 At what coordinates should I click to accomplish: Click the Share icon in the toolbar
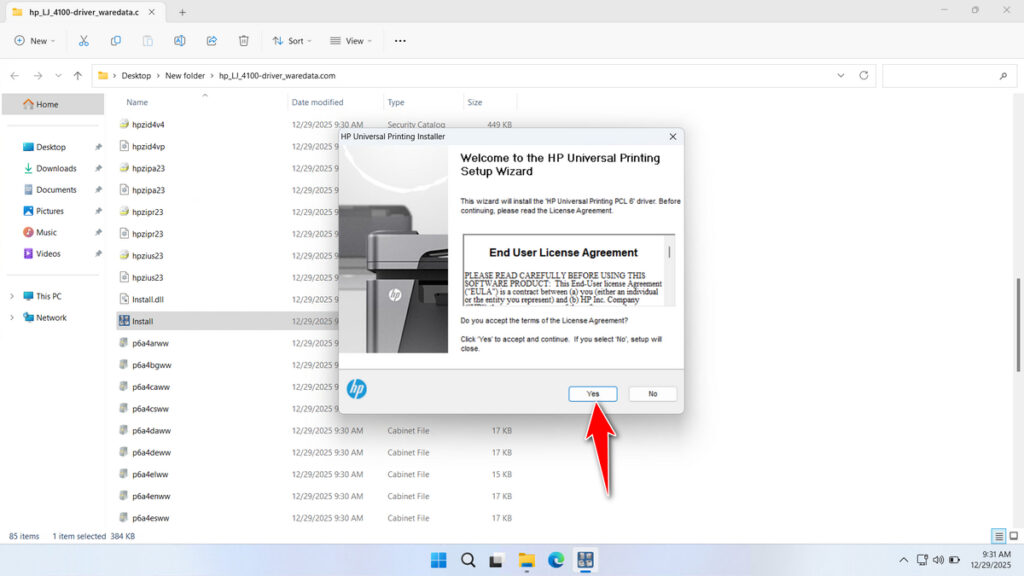click(x=211, y=40)
